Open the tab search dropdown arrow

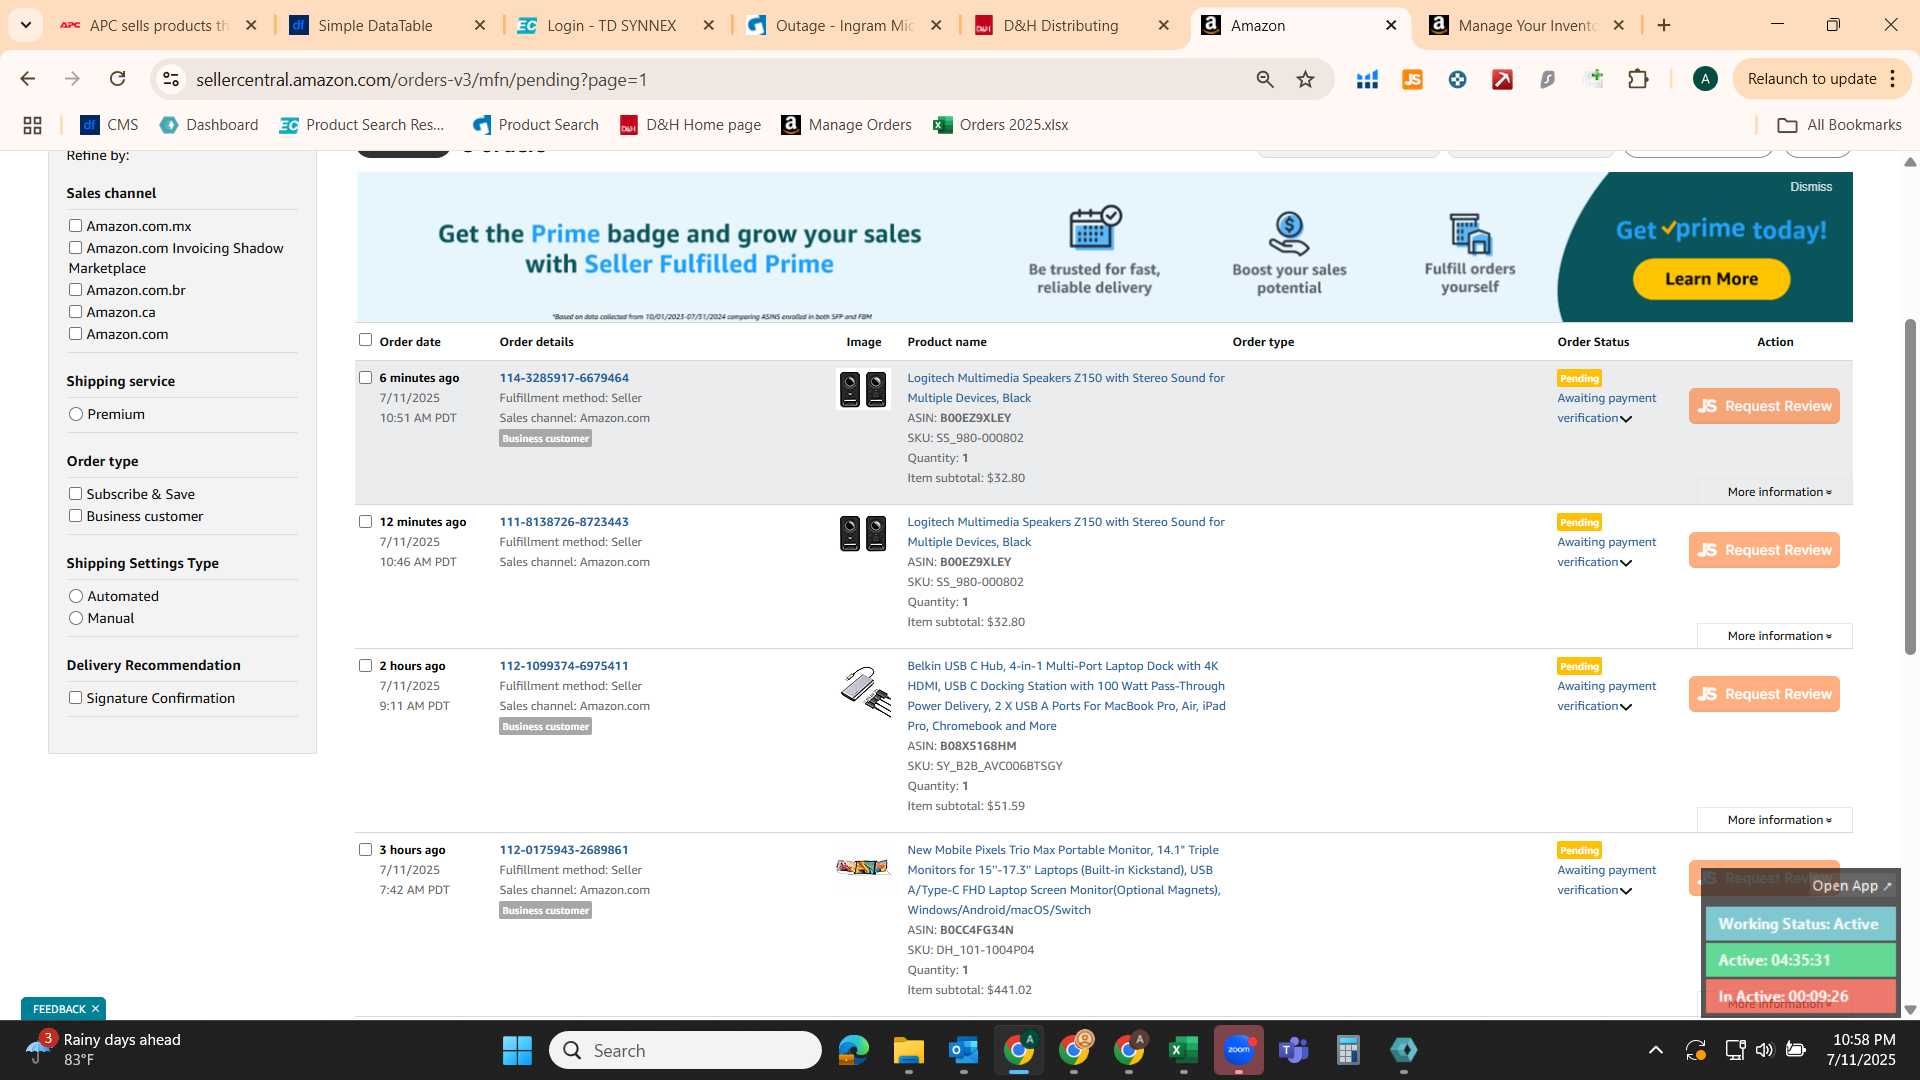click(x=25, y=25)
